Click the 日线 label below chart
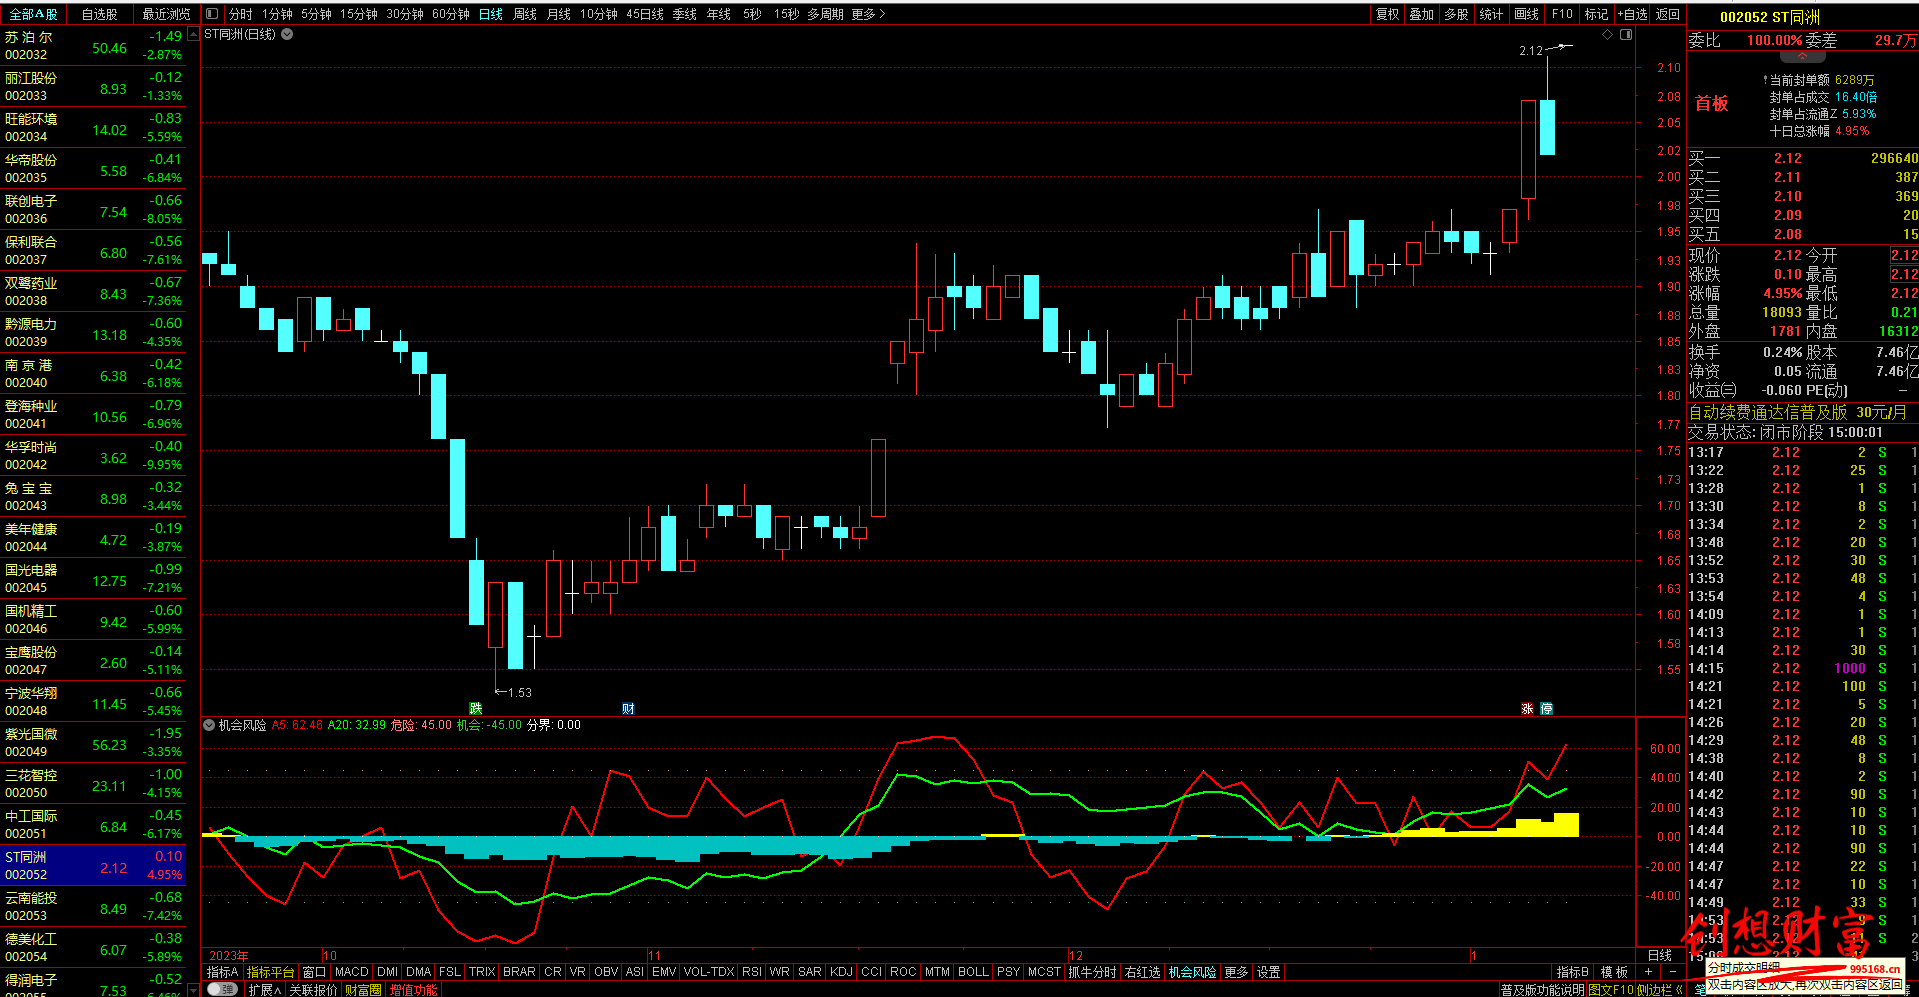 (x=1660, y=955)
